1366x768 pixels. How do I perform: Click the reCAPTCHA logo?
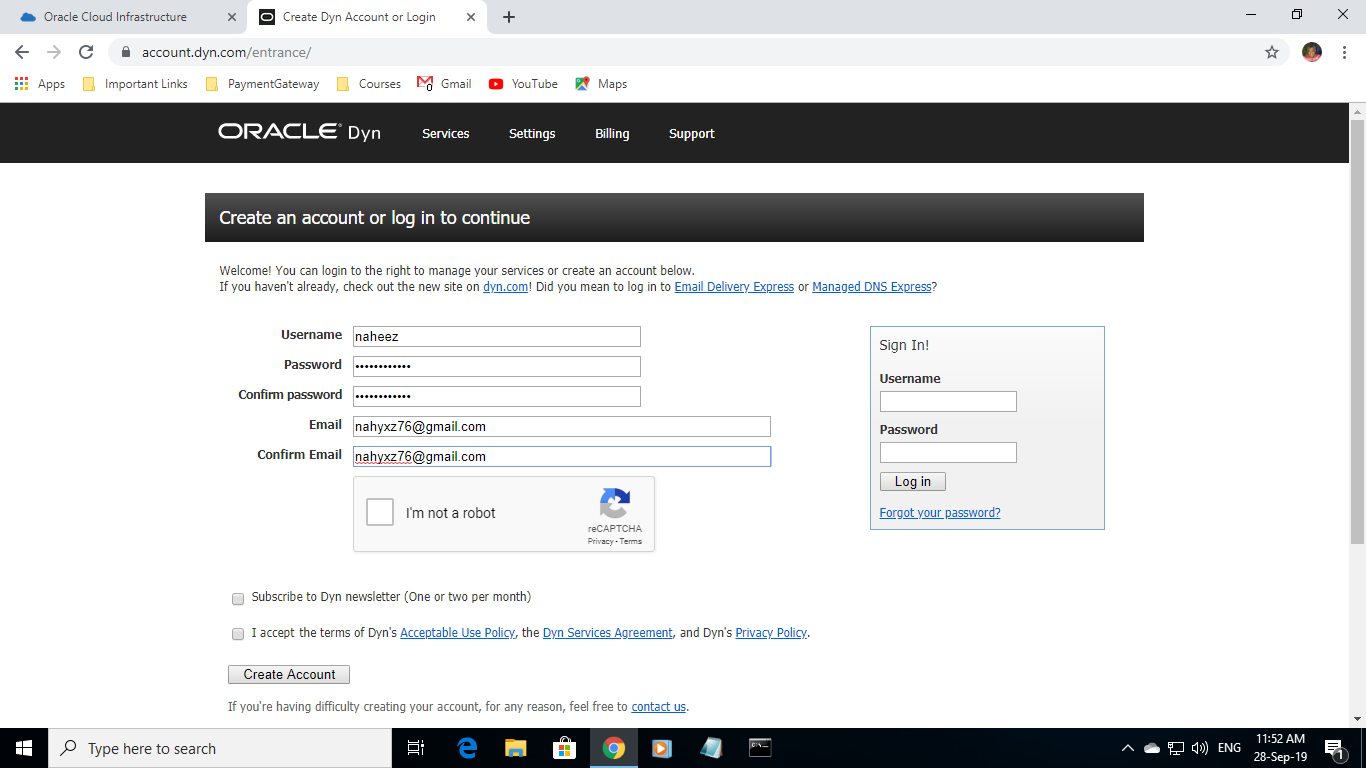[615, 504]
